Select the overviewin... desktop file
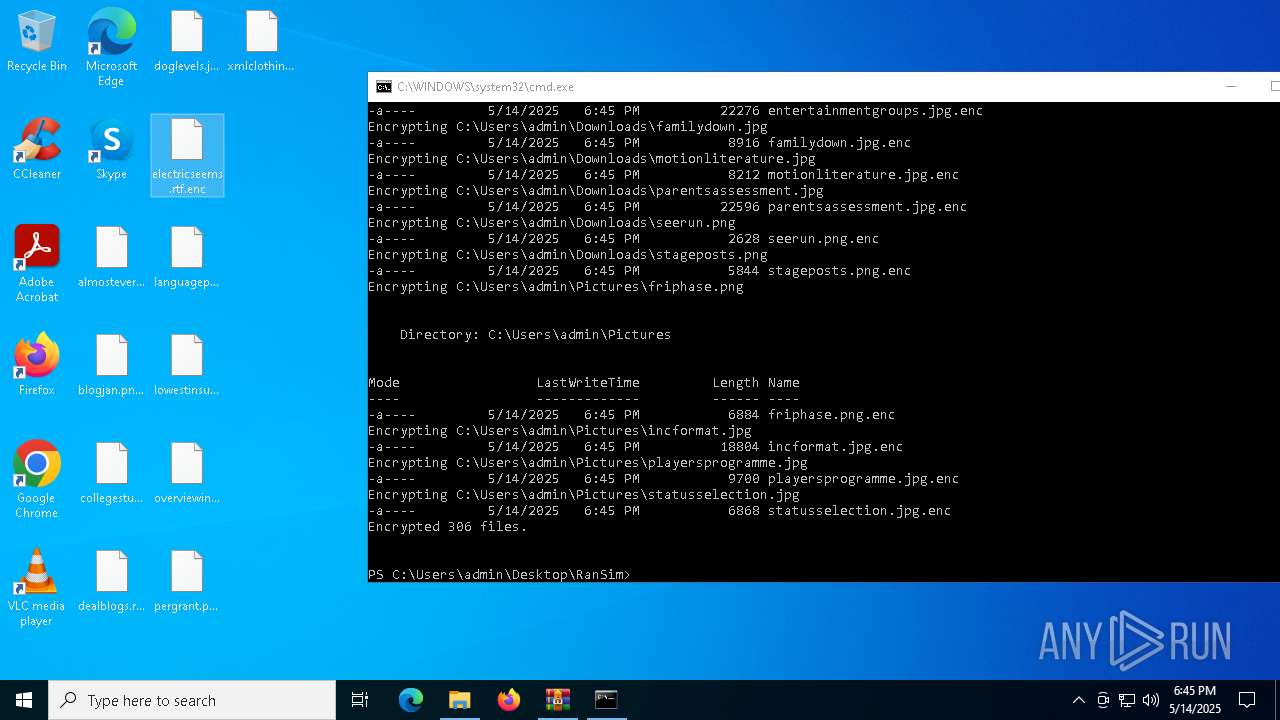Screen dimensions: 1280x720 tap(187, 474)
